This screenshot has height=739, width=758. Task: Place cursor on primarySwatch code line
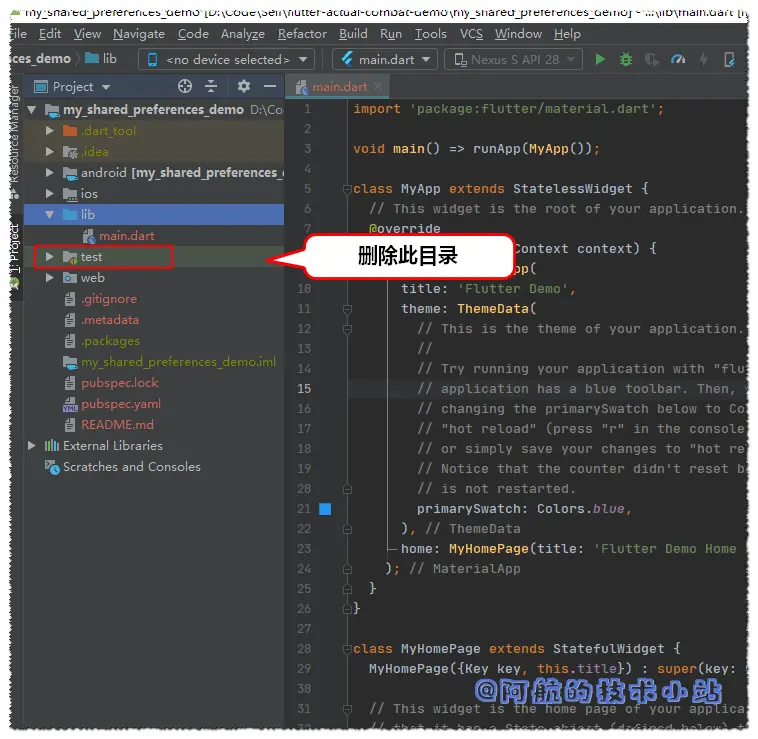point(524,509)
